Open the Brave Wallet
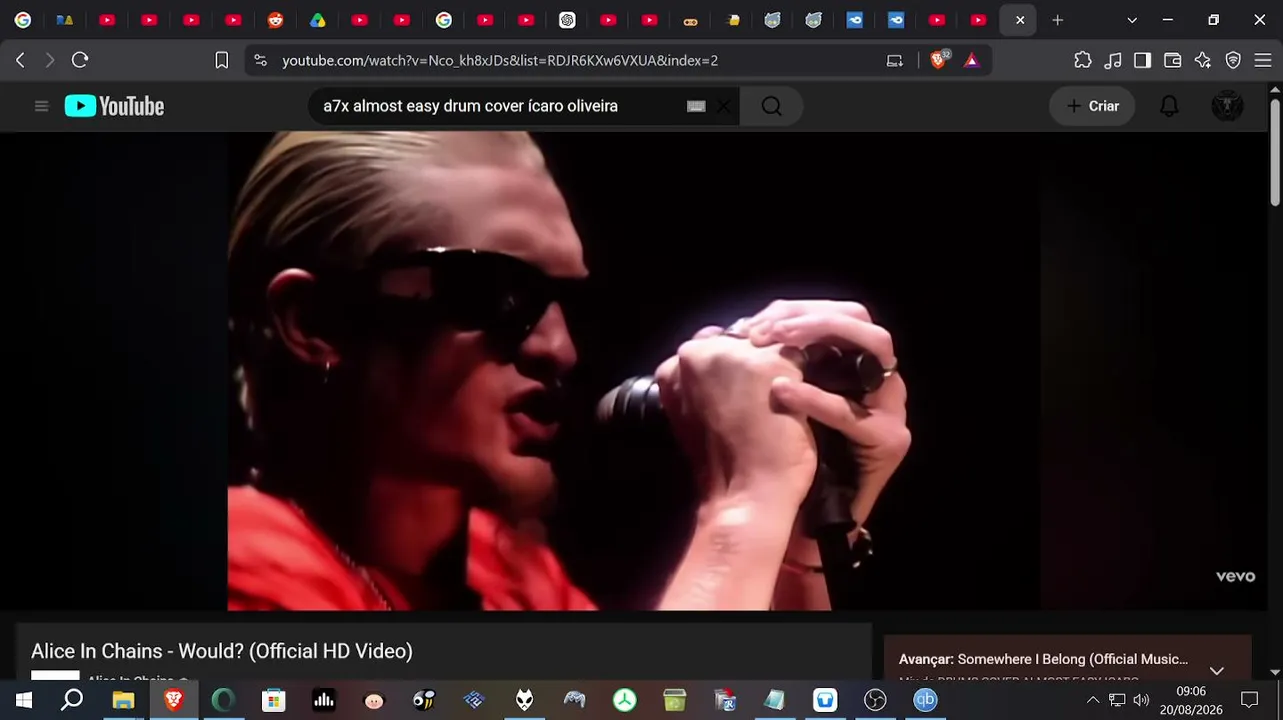Viewport: 1283px width, 720px height. coord(1172,60)
